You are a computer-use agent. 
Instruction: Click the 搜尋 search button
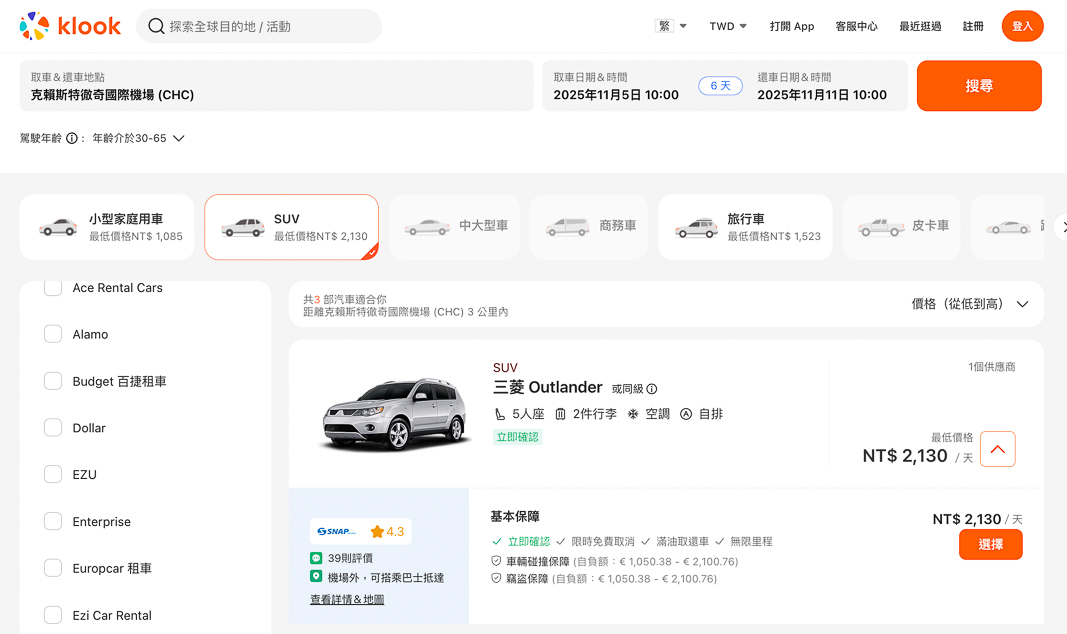point(979,86)
